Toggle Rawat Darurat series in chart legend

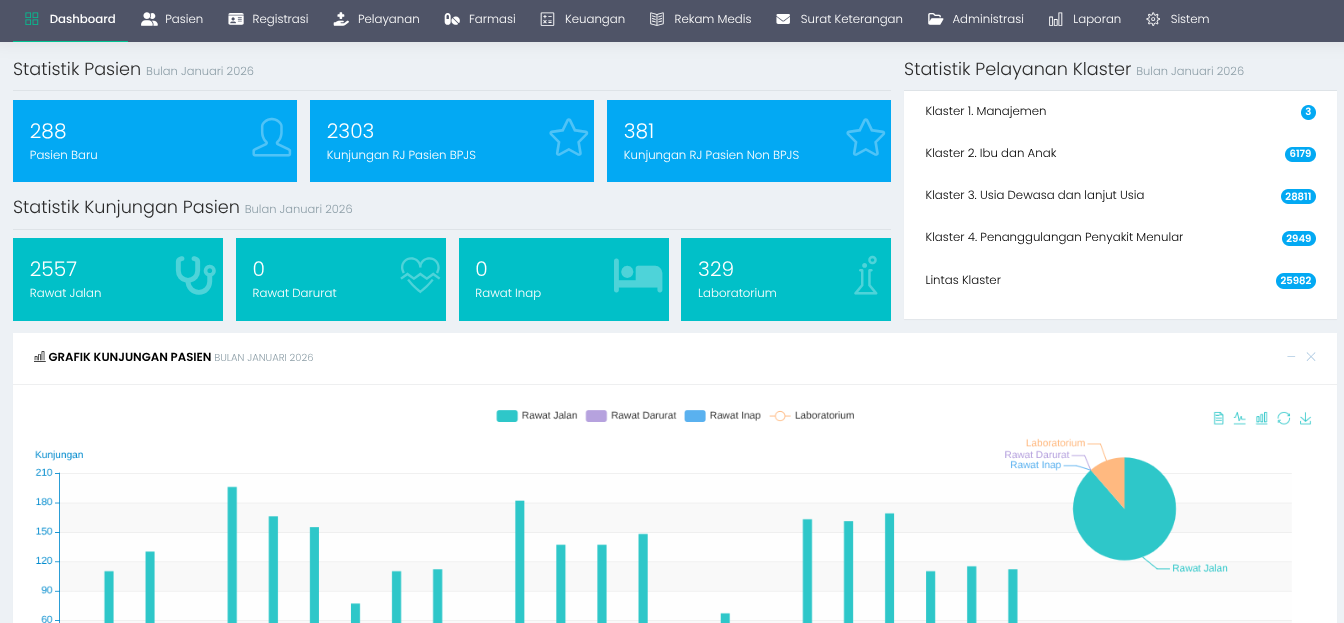click(631, 416)
